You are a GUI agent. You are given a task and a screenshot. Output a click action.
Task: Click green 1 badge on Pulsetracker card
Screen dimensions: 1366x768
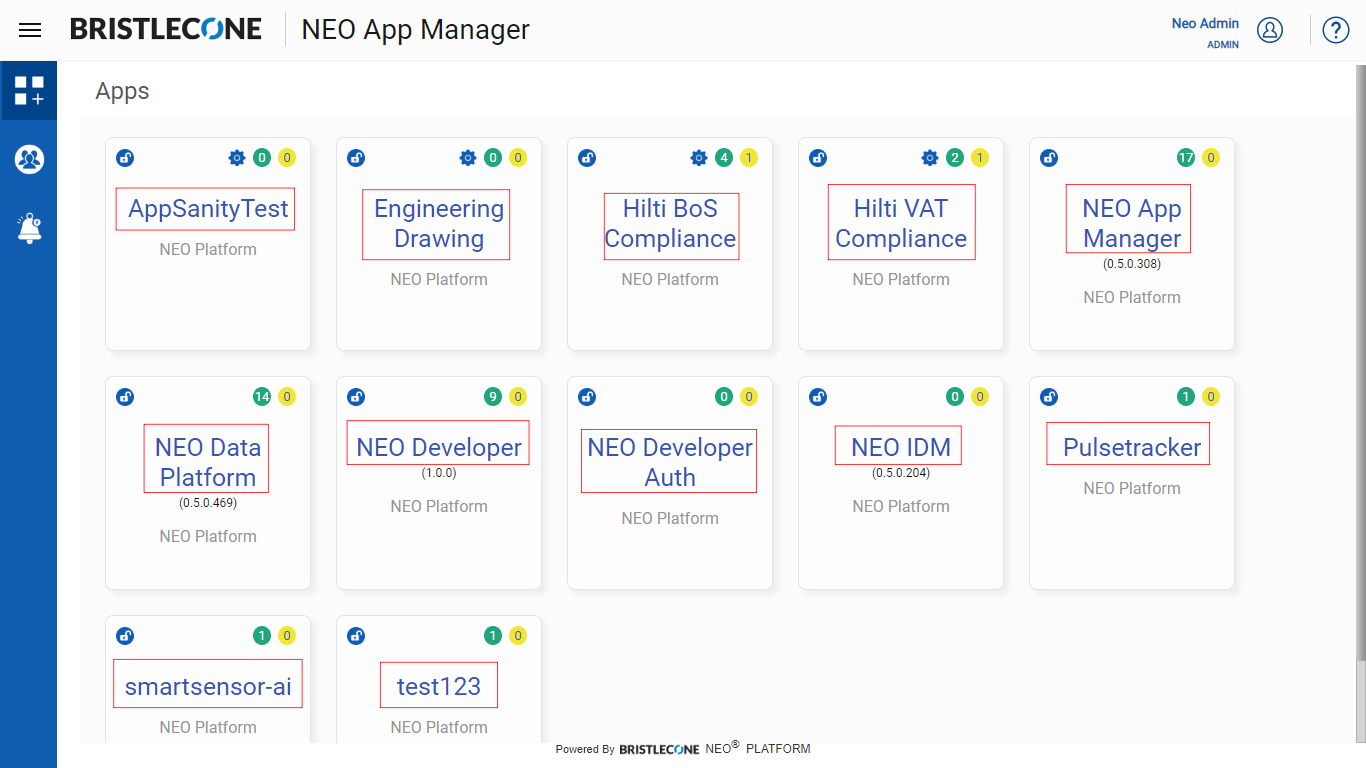pos(1186,397)
